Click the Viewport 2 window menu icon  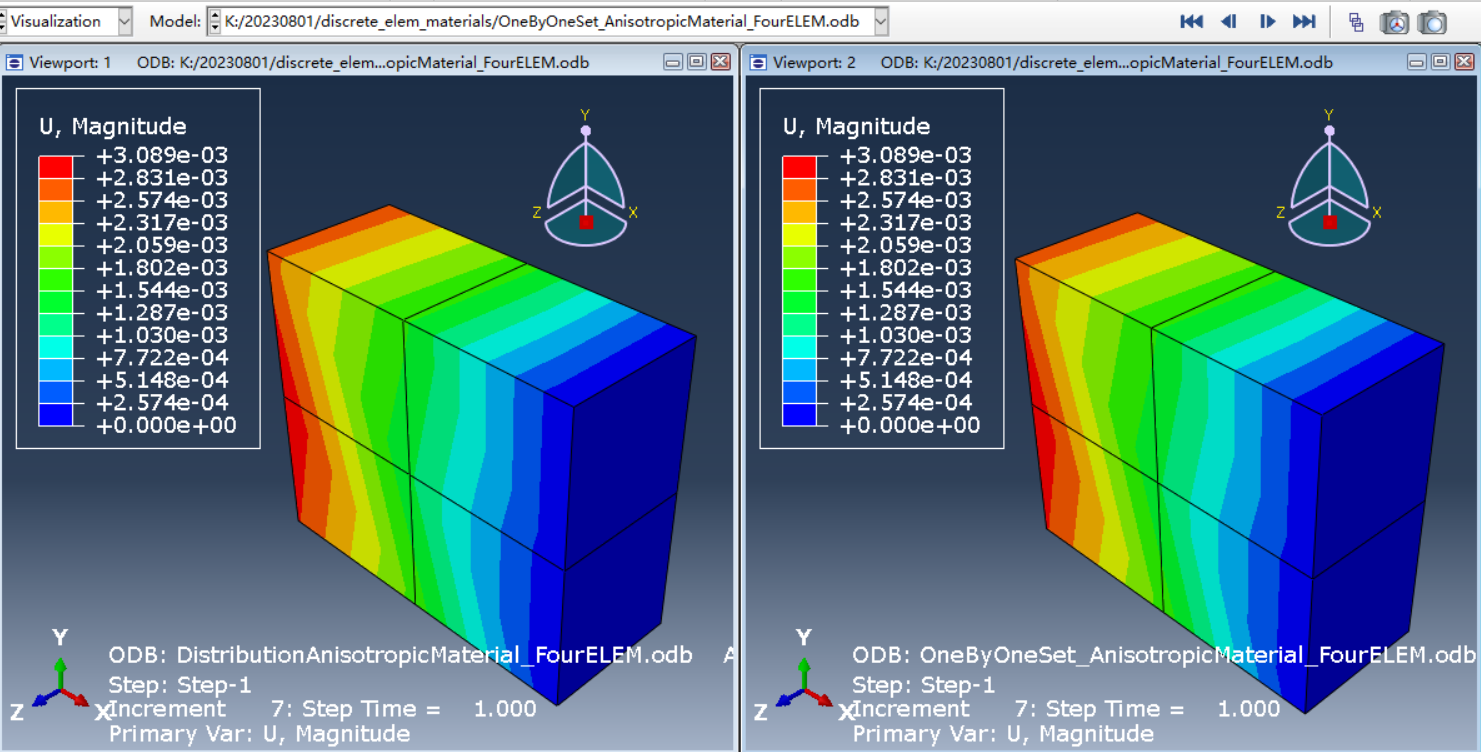click(x=758, y=62)
